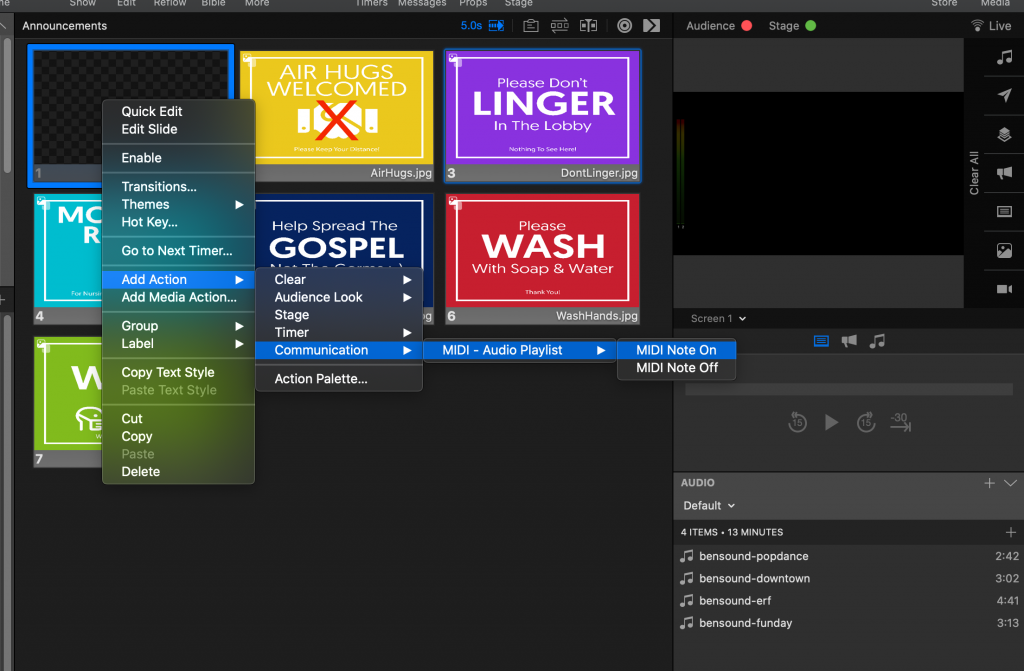
Task: Expand the Label submenu
Action: click(178, 343)
